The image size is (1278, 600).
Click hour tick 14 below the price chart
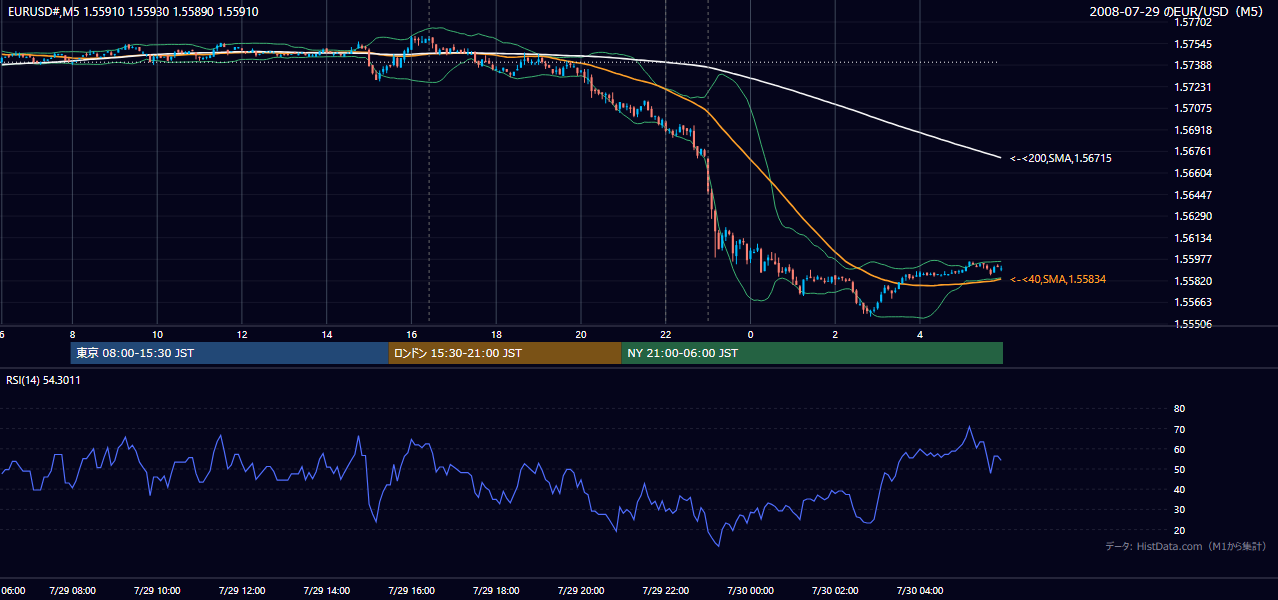click(326, 334)
